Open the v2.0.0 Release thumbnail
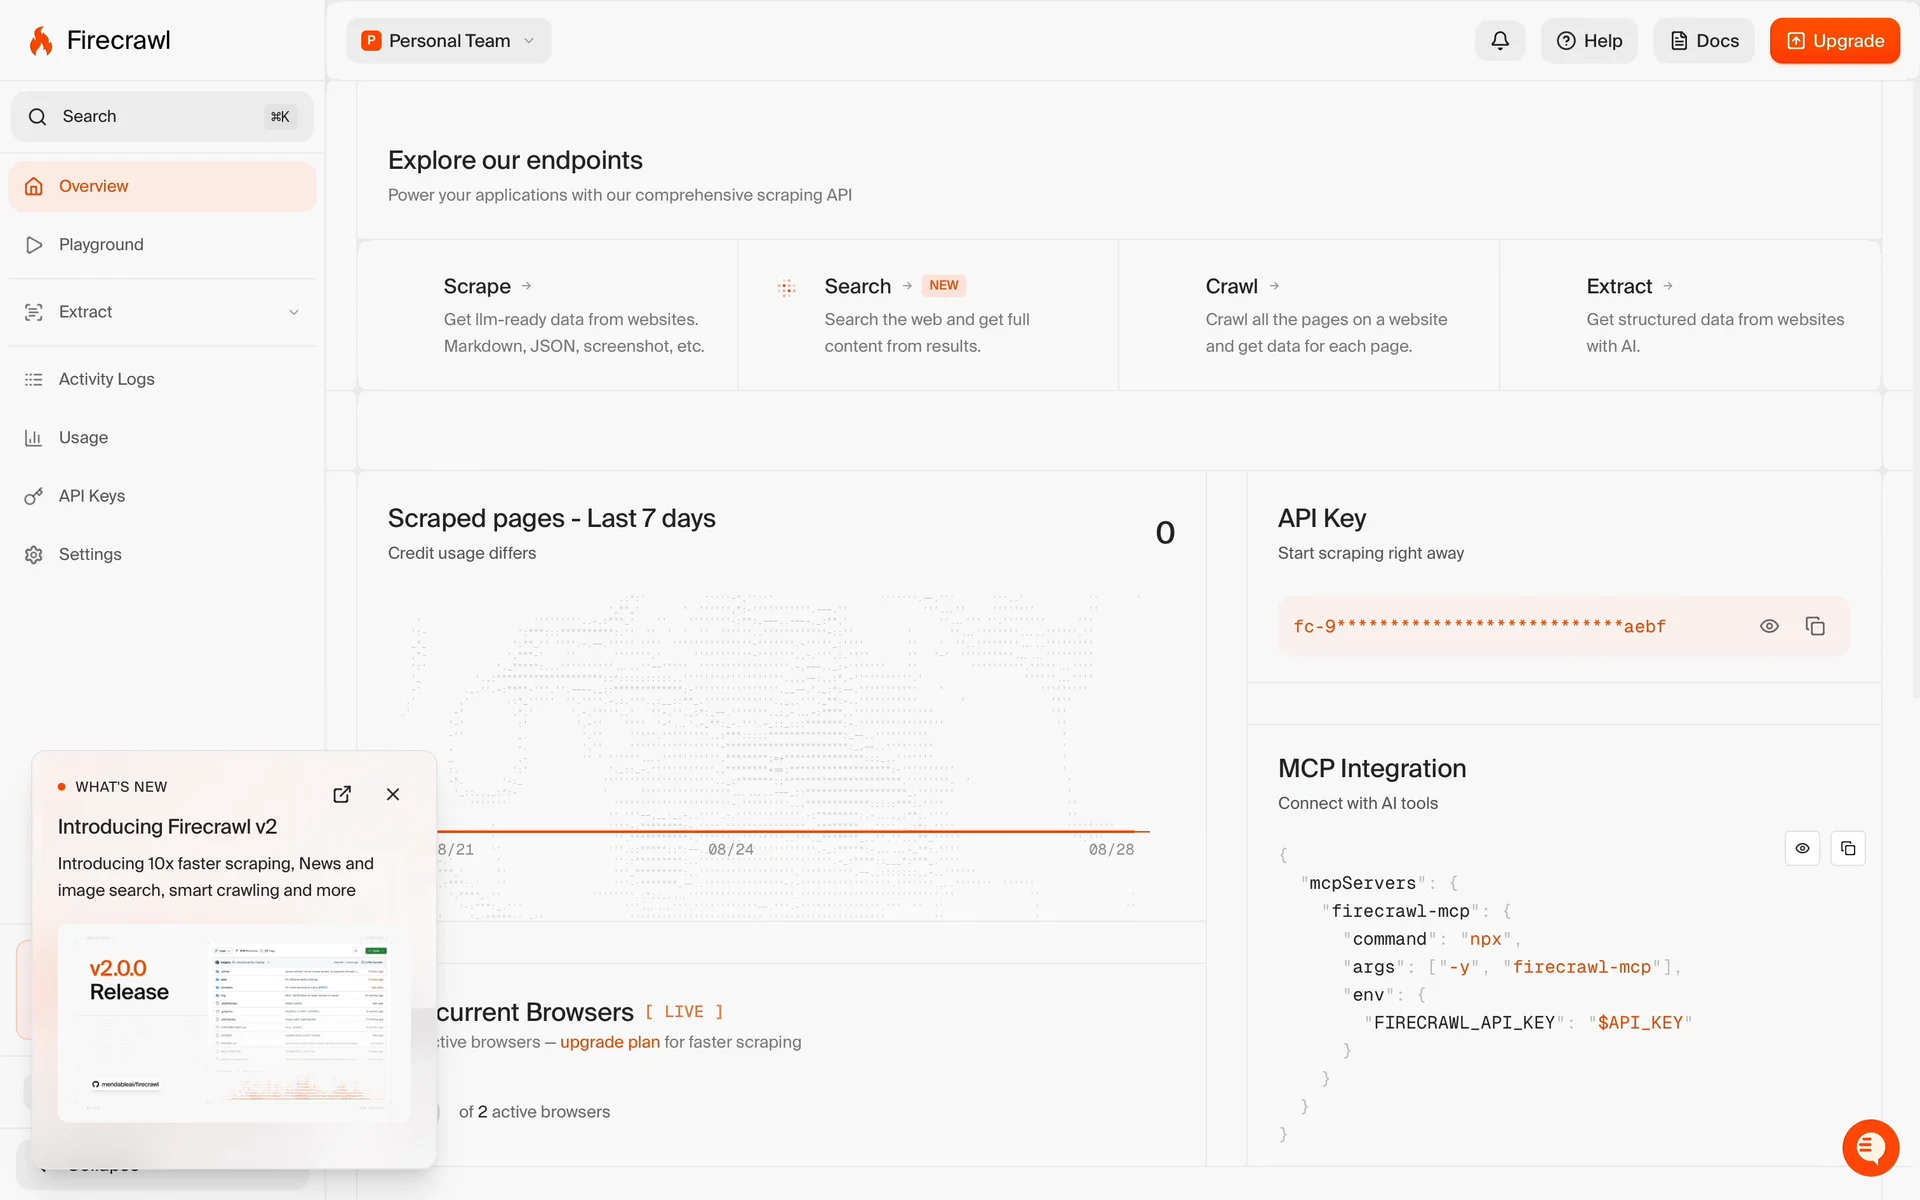Viewport: 1920px width, 1200px height. pos(234,1022)
